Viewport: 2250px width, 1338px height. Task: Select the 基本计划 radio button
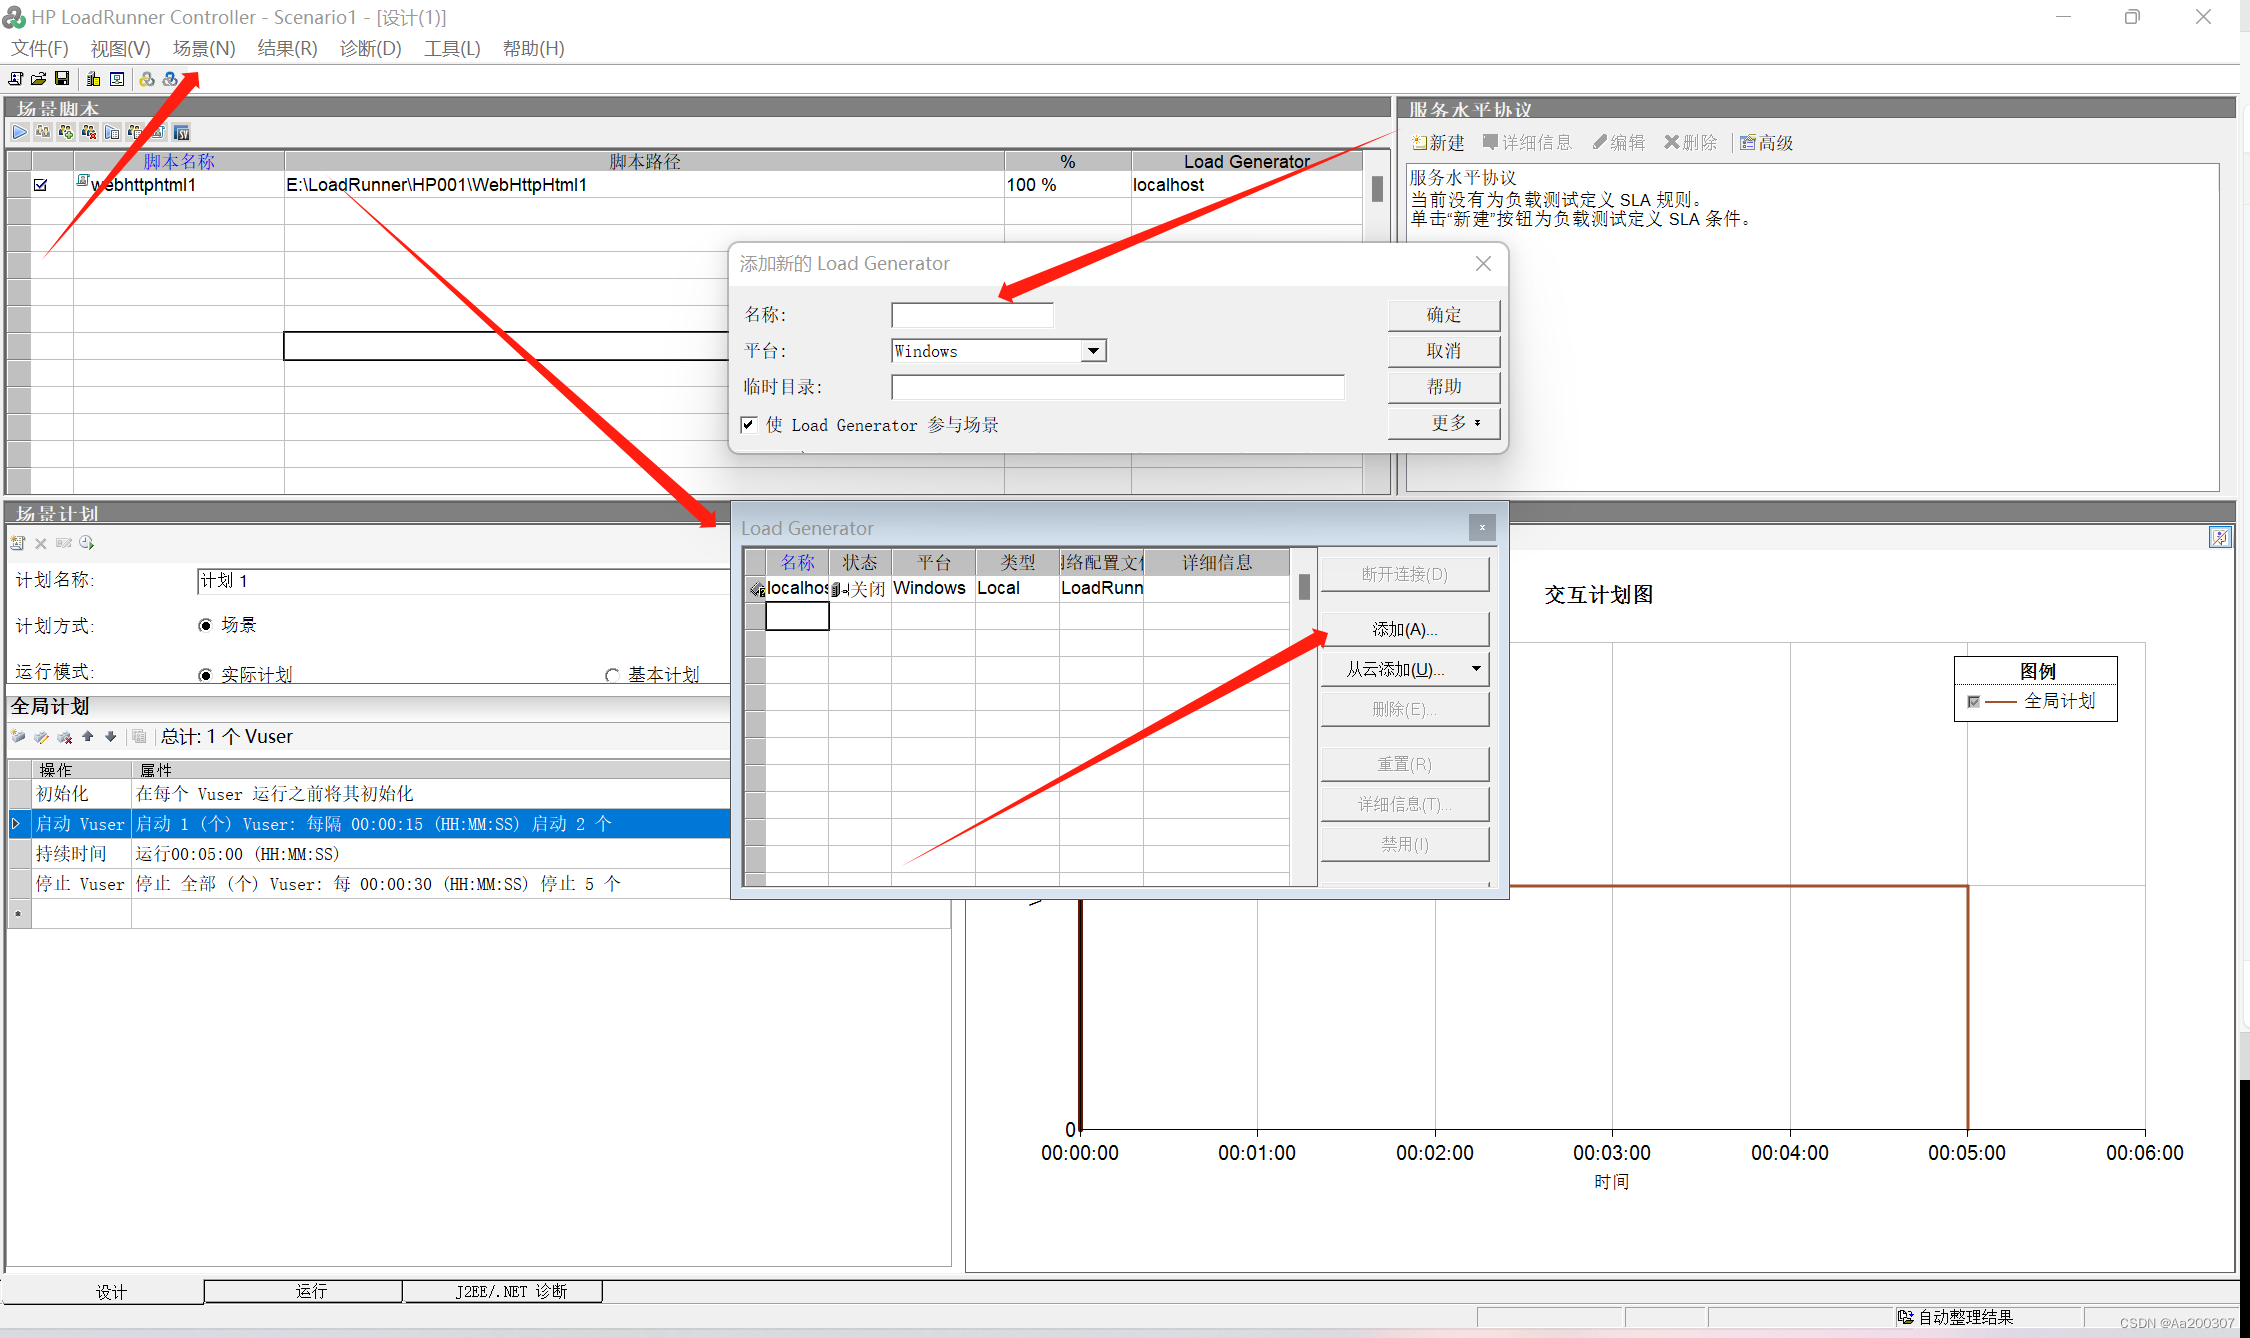612,675
